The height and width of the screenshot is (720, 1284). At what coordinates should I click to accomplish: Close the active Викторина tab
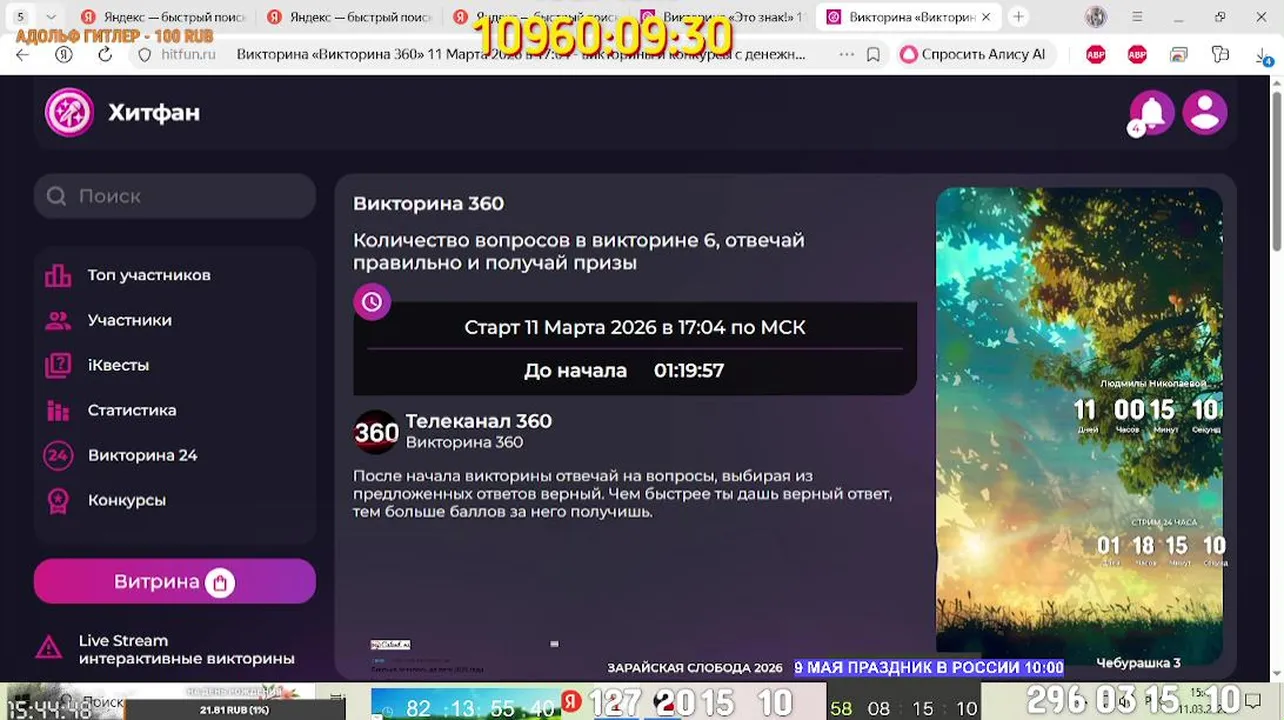coord(986,17)
